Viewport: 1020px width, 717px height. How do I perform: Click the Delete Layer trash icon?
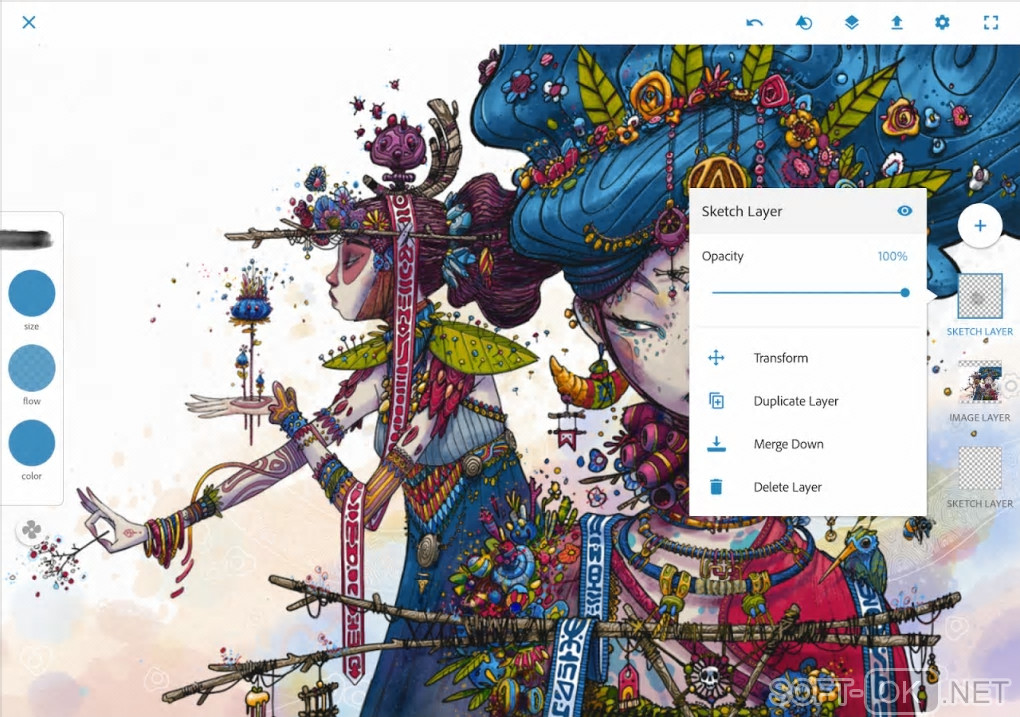pos(716,487)
